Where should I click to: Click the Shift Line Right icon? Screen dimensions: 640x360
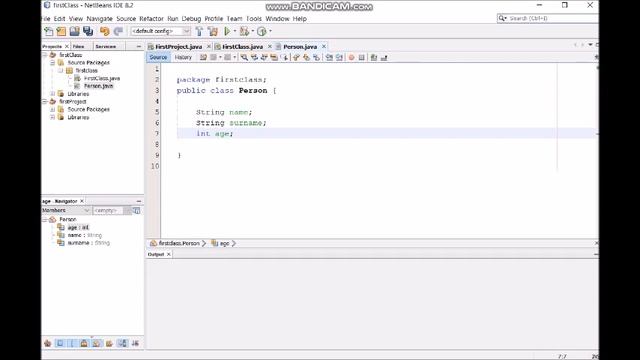[x=339, y=58]
